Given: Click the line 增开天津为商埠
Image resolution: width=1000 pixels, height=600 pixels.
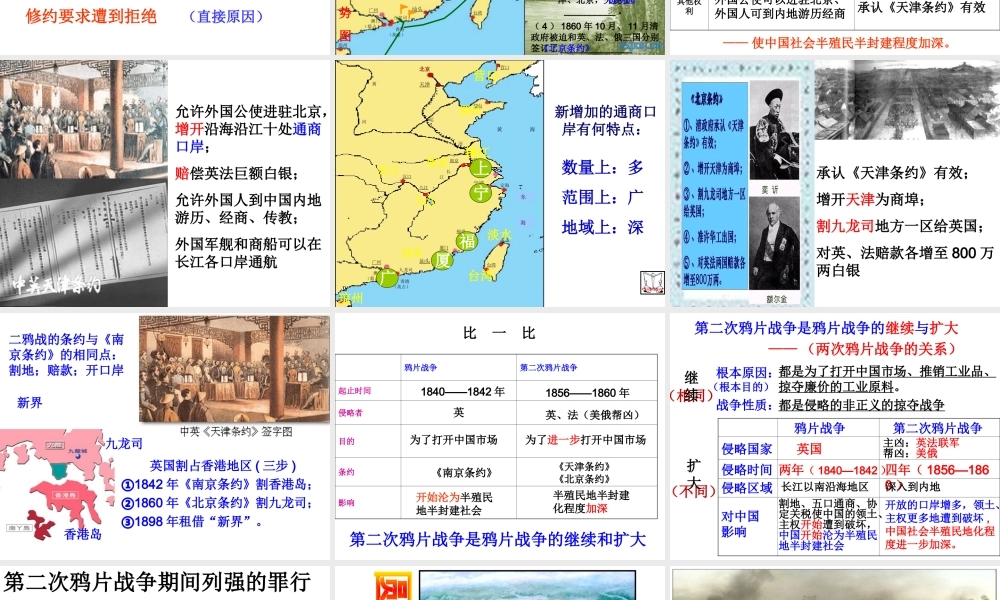Looking at the screenshot, I should pos(871,200).
